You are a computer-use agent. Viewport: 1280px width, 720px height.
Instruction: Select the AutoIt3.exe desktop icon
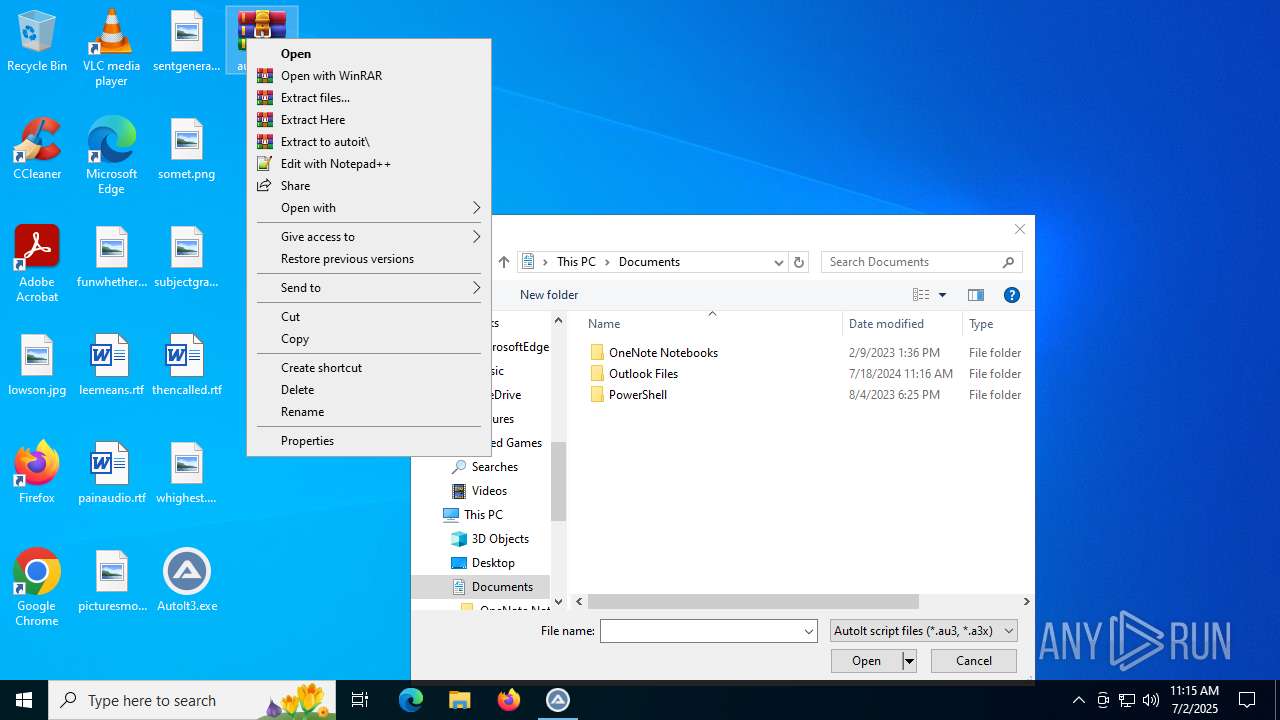[186, 582]
